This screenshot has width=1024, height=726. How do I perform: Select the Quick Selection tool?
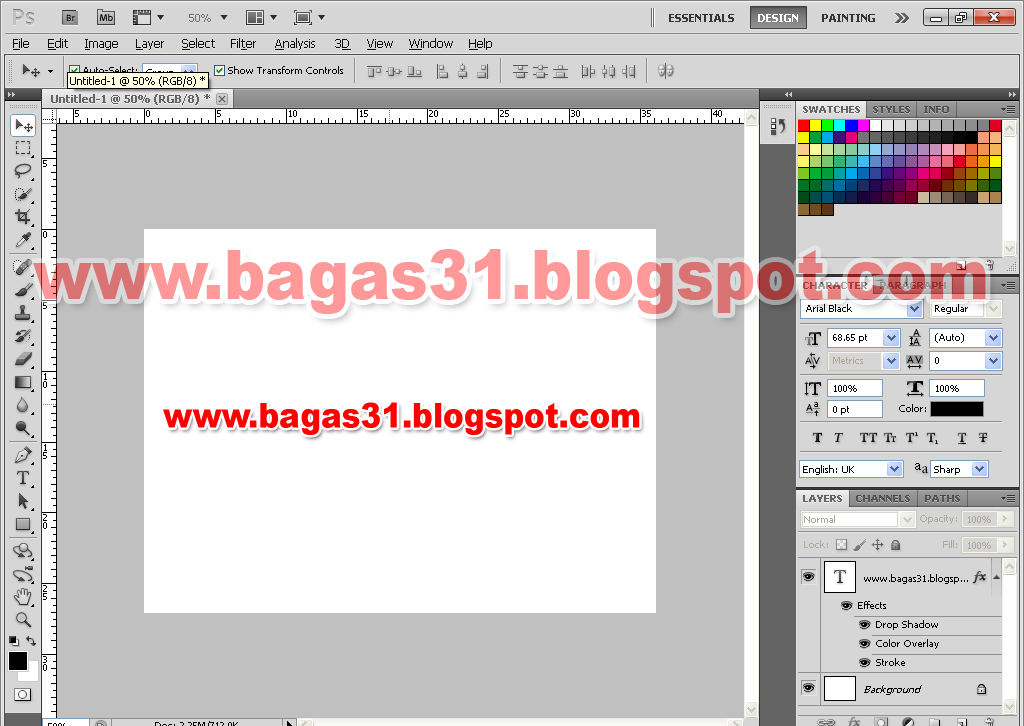[24, 194]
